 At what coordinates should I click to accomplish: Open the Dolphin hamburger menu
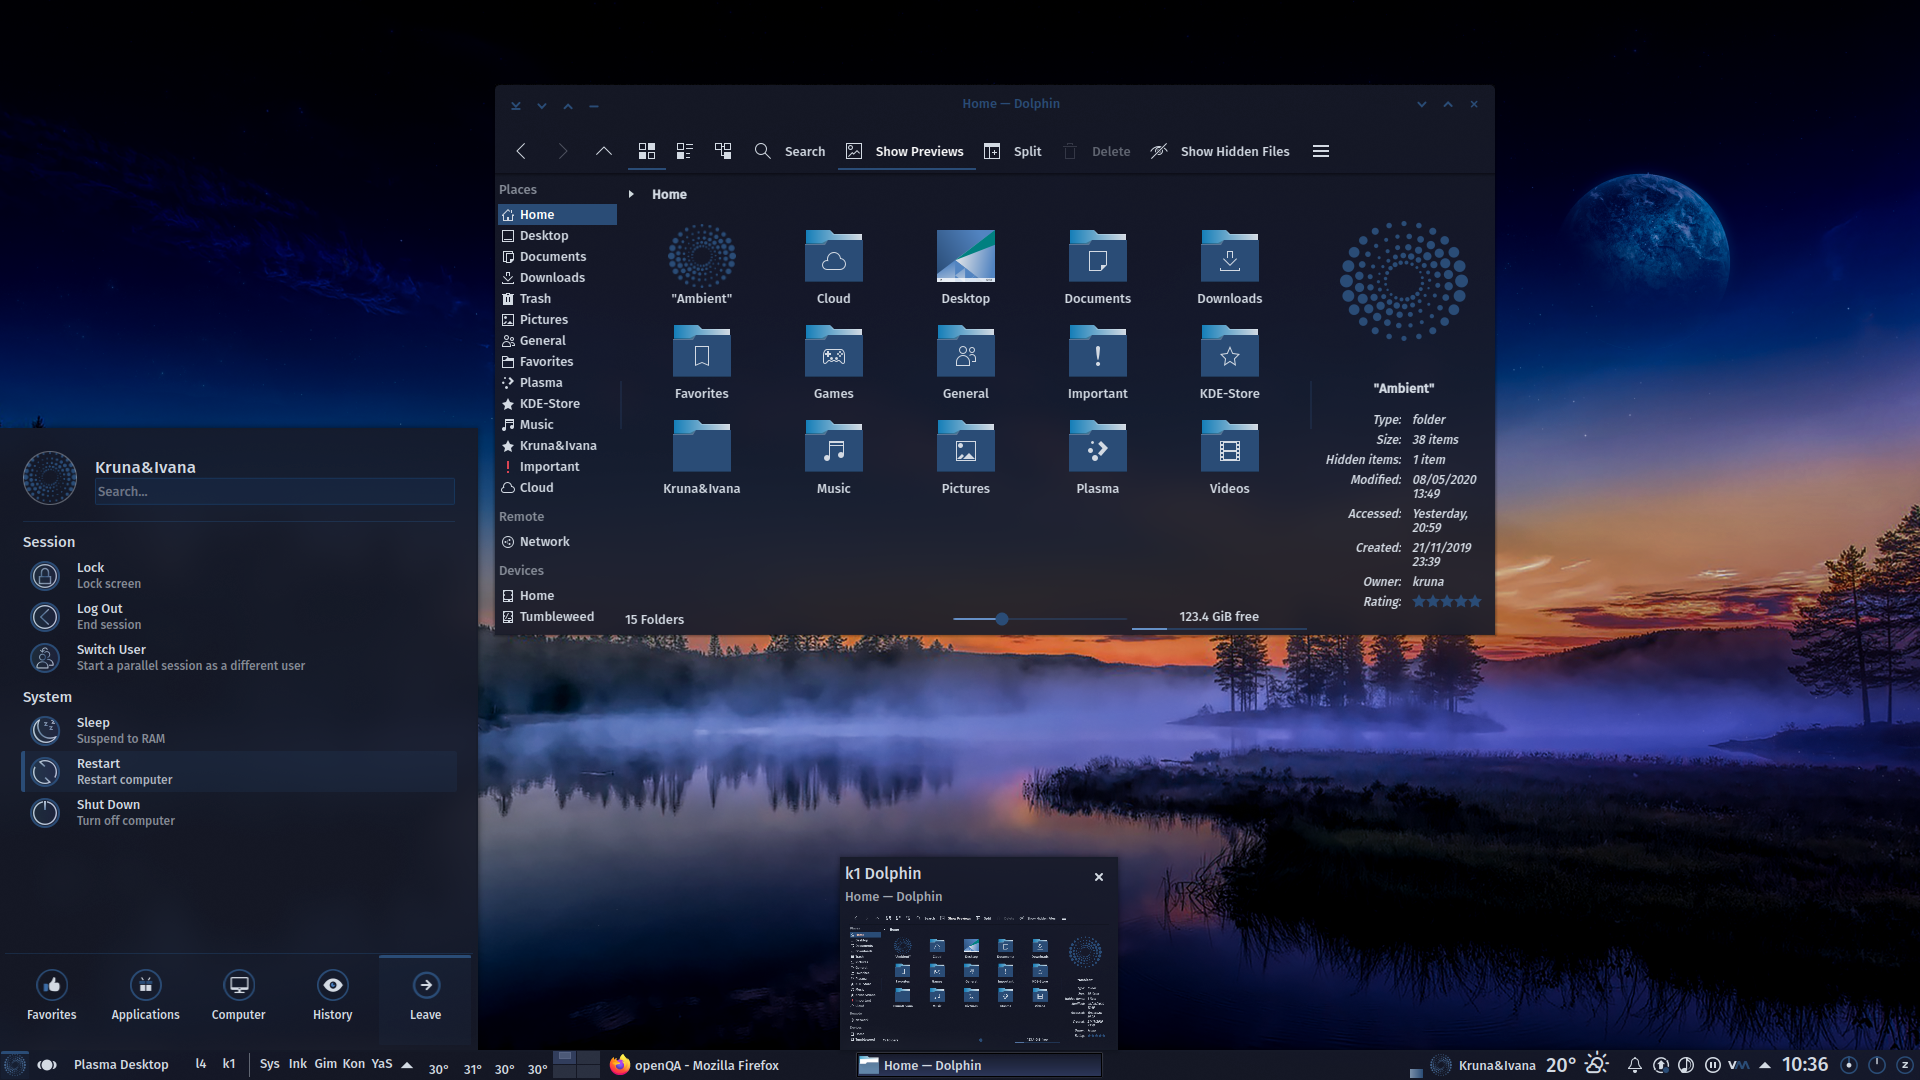coord(1320,151)
